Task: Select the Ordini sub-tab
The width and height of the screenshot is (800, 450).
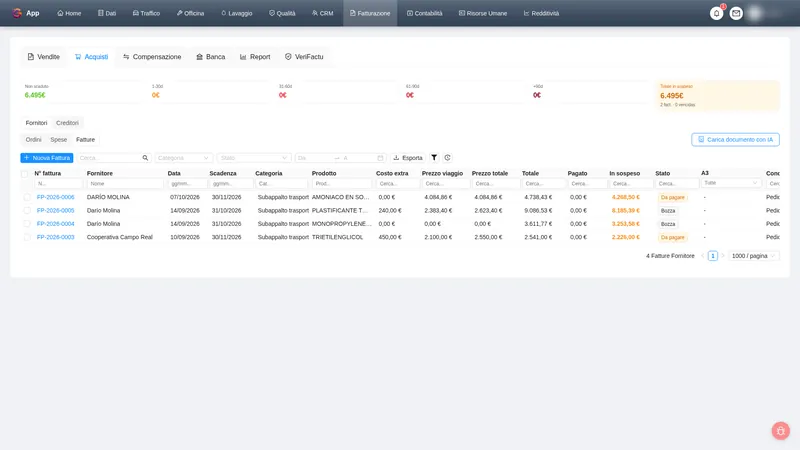Action: (x=34, y=139)
